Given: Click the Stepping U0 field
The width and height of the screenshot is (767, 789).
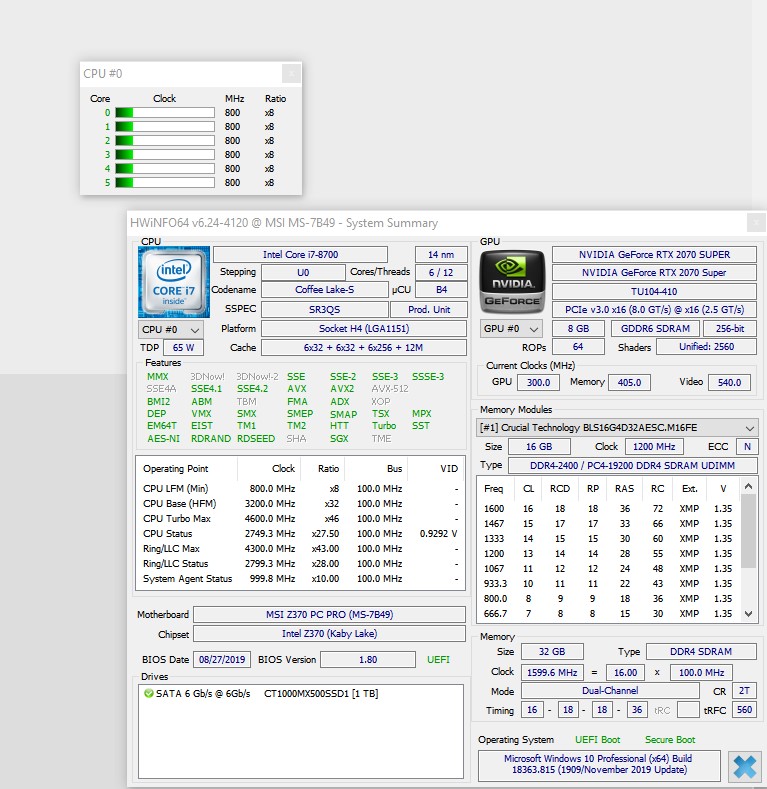Looking at the screenshot, I should 303,273.
